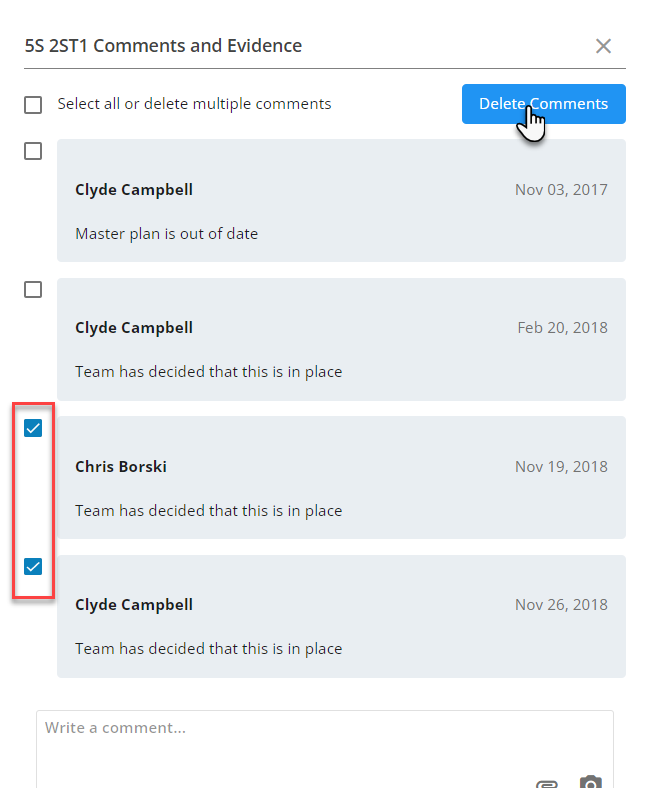
Task: Click the Feb 20, 2018 date stamp
Action: 562,328
